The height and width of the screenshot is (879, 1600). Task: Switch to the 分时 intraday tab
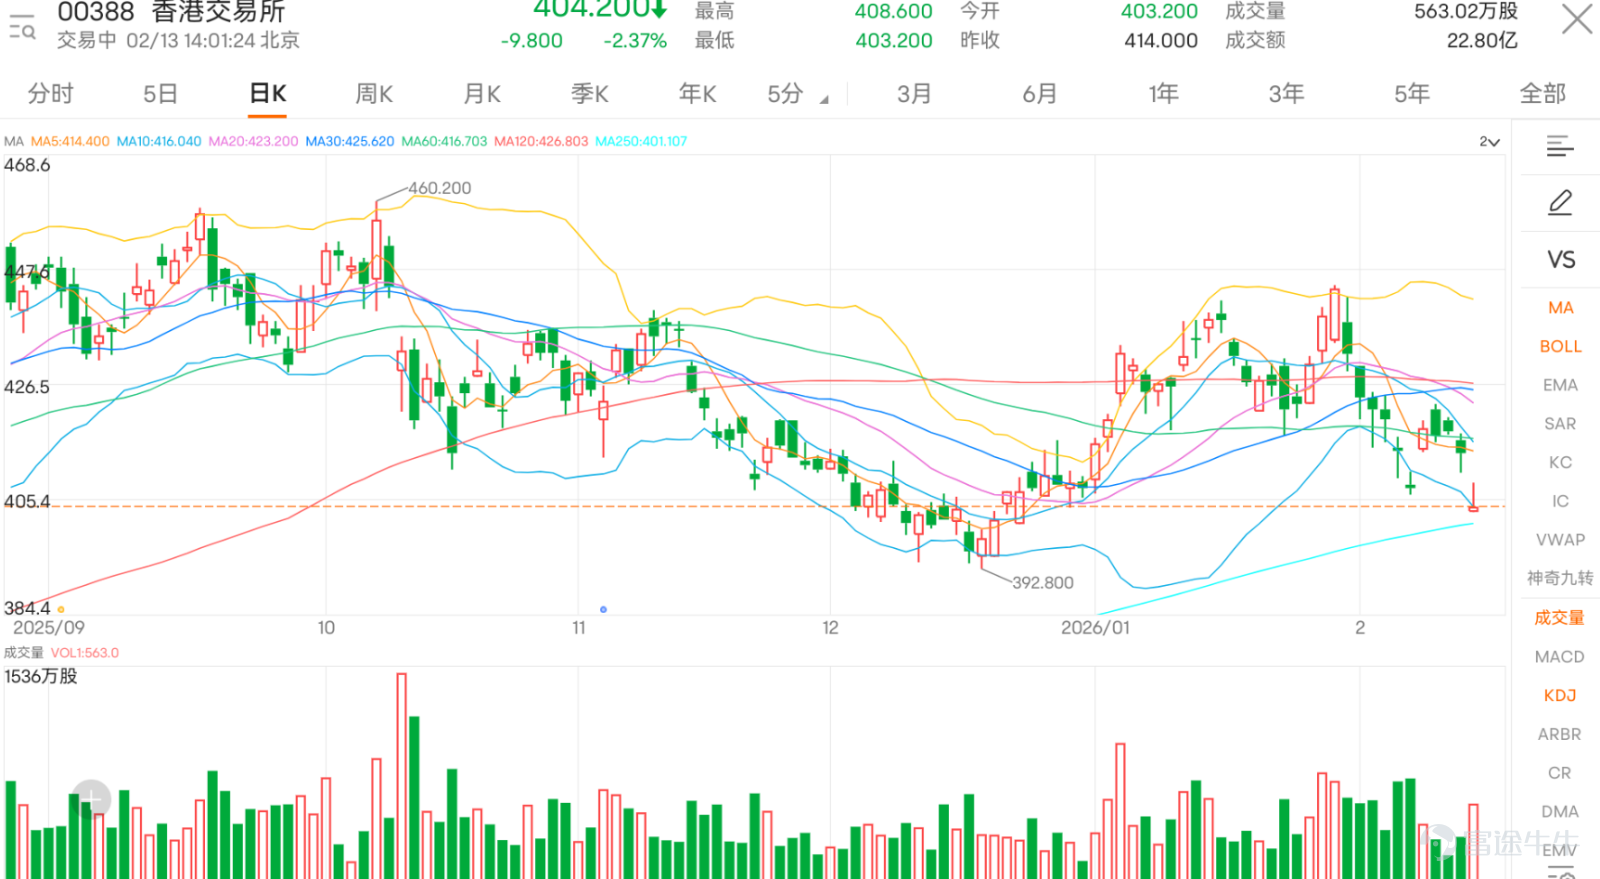coord(51,94)
